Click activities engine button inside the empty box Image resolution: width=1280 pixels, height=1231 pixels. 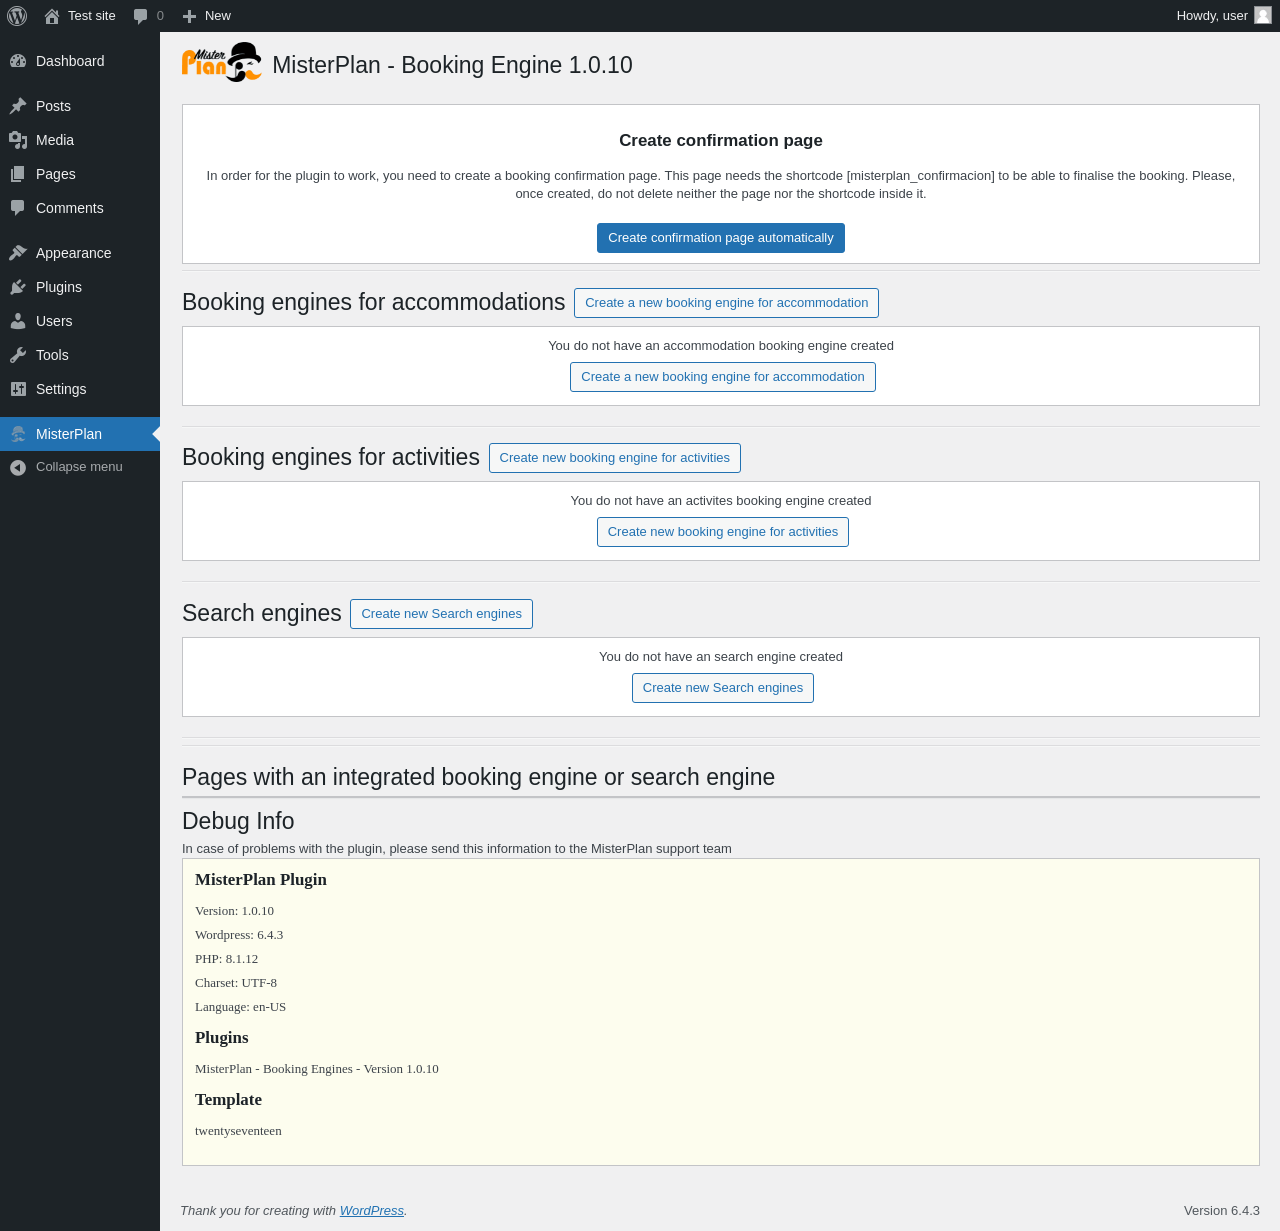click(x=722, y=532)
